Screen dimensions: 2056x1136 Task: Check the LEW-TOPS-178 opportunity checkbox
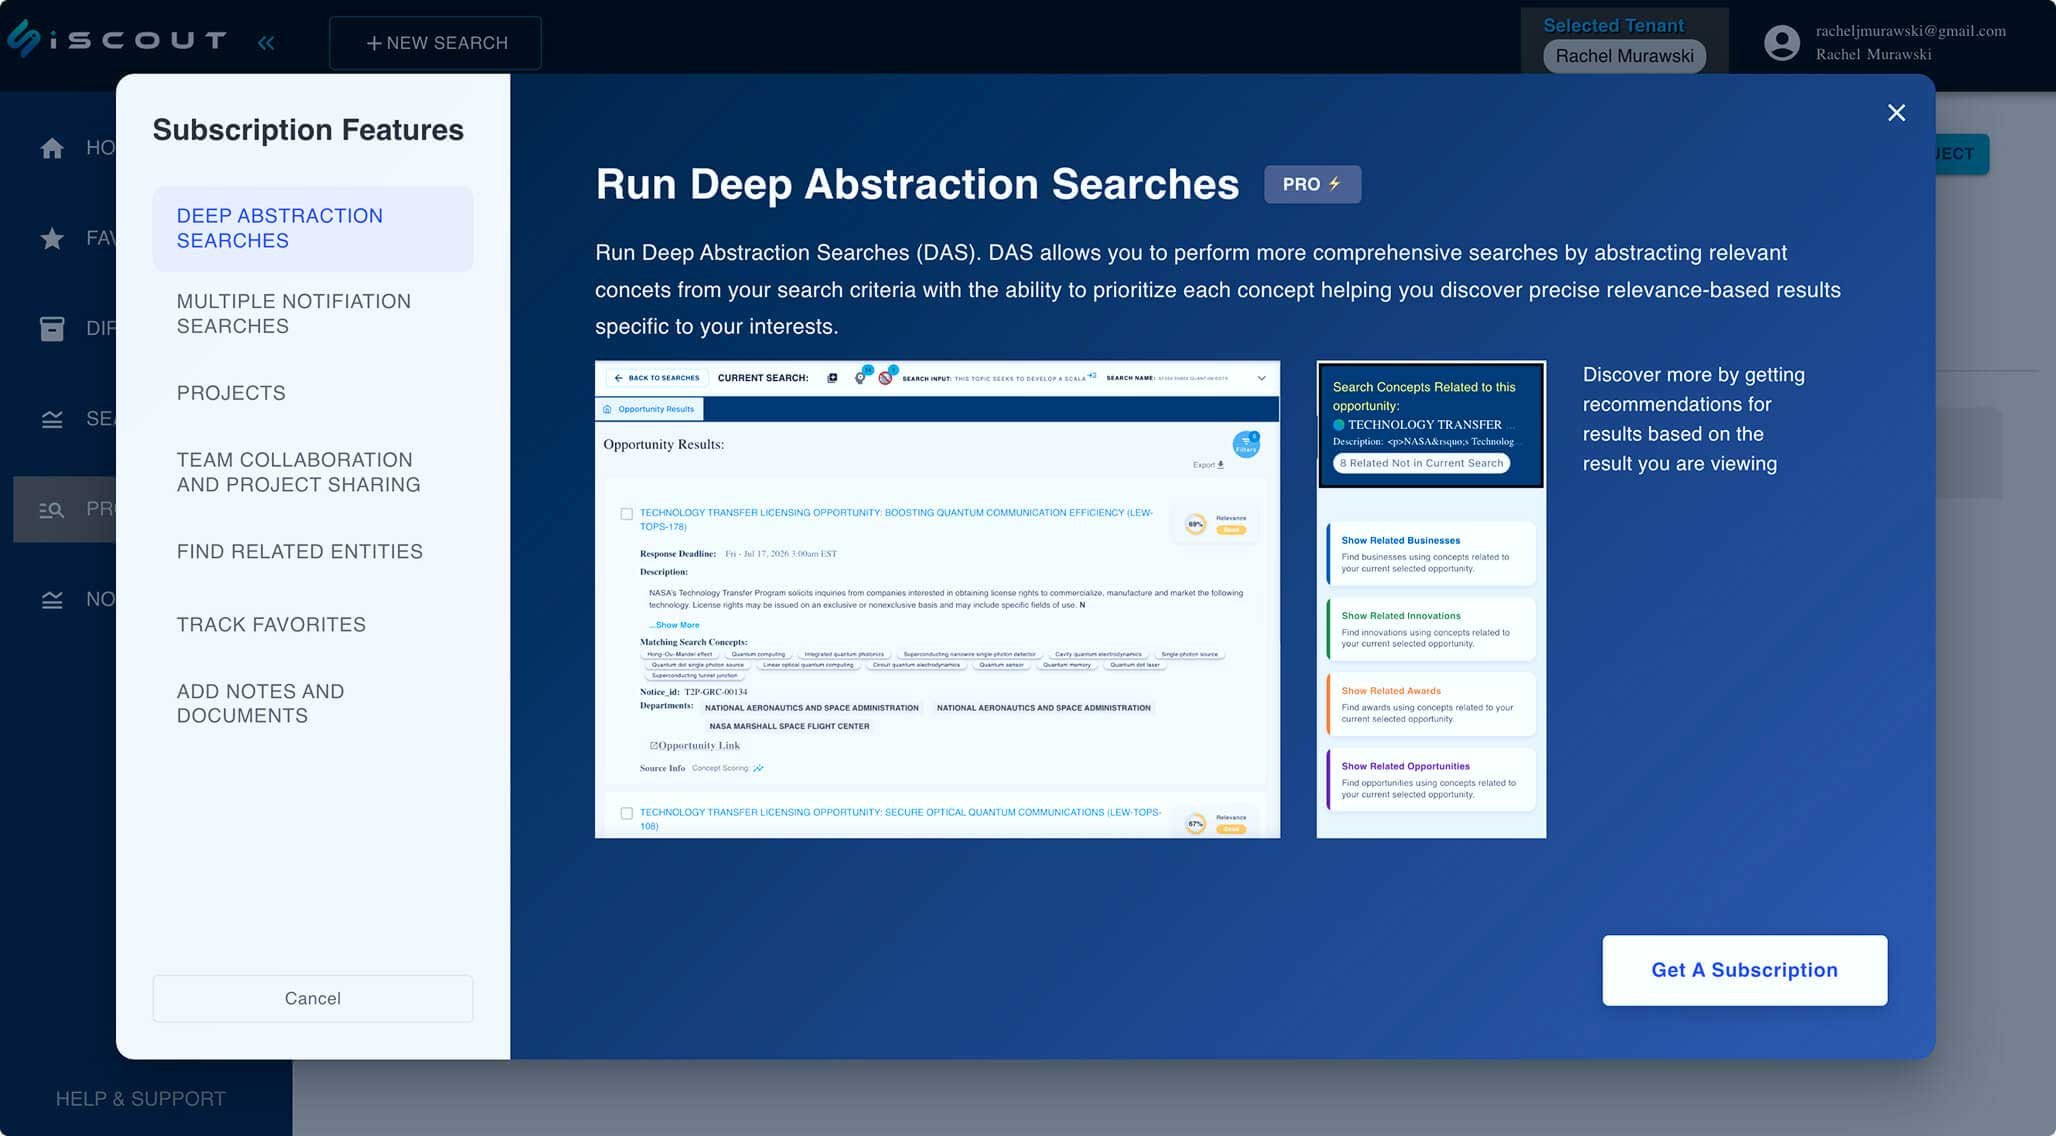[627, 514]
